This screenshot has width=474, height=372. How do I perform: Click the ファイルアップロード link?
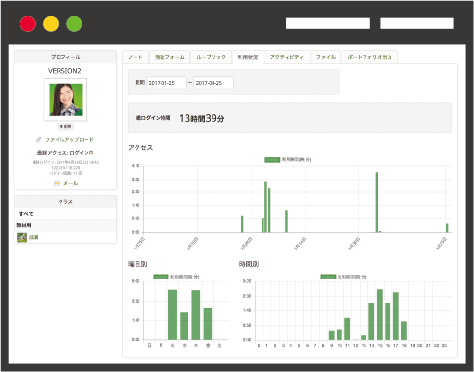point(69,140)
